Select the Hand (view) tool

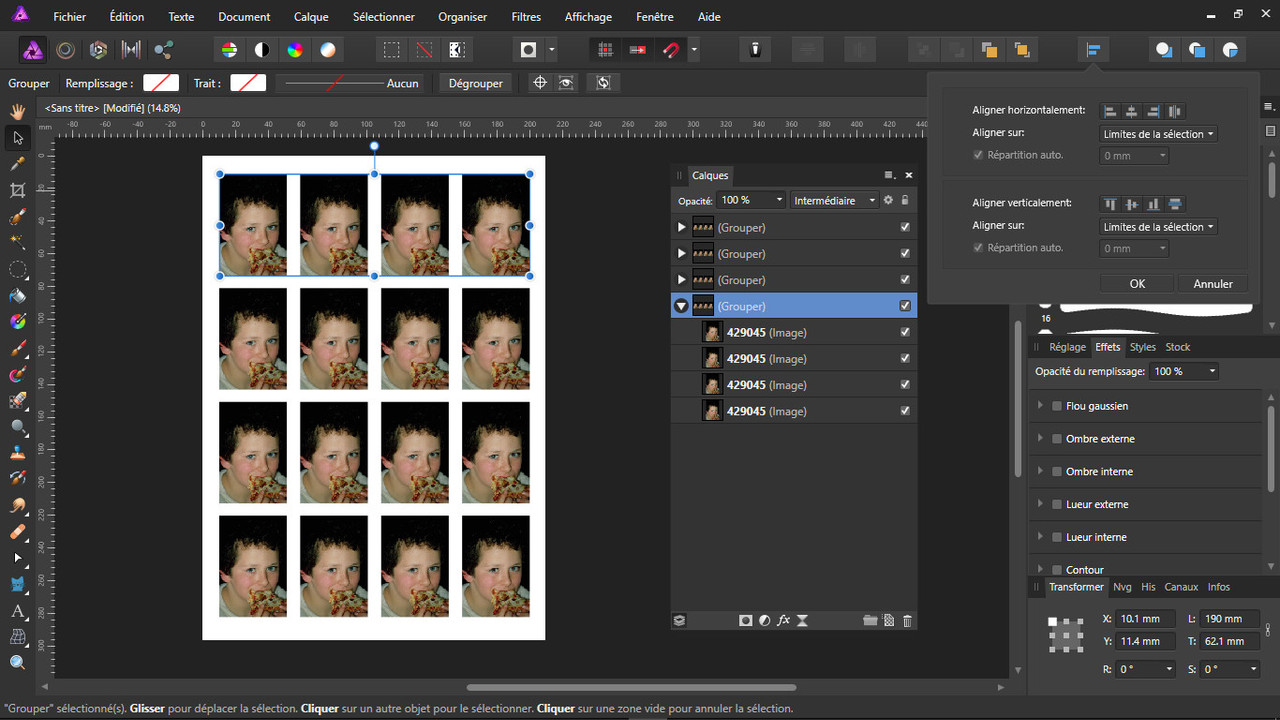pos(17,111)
